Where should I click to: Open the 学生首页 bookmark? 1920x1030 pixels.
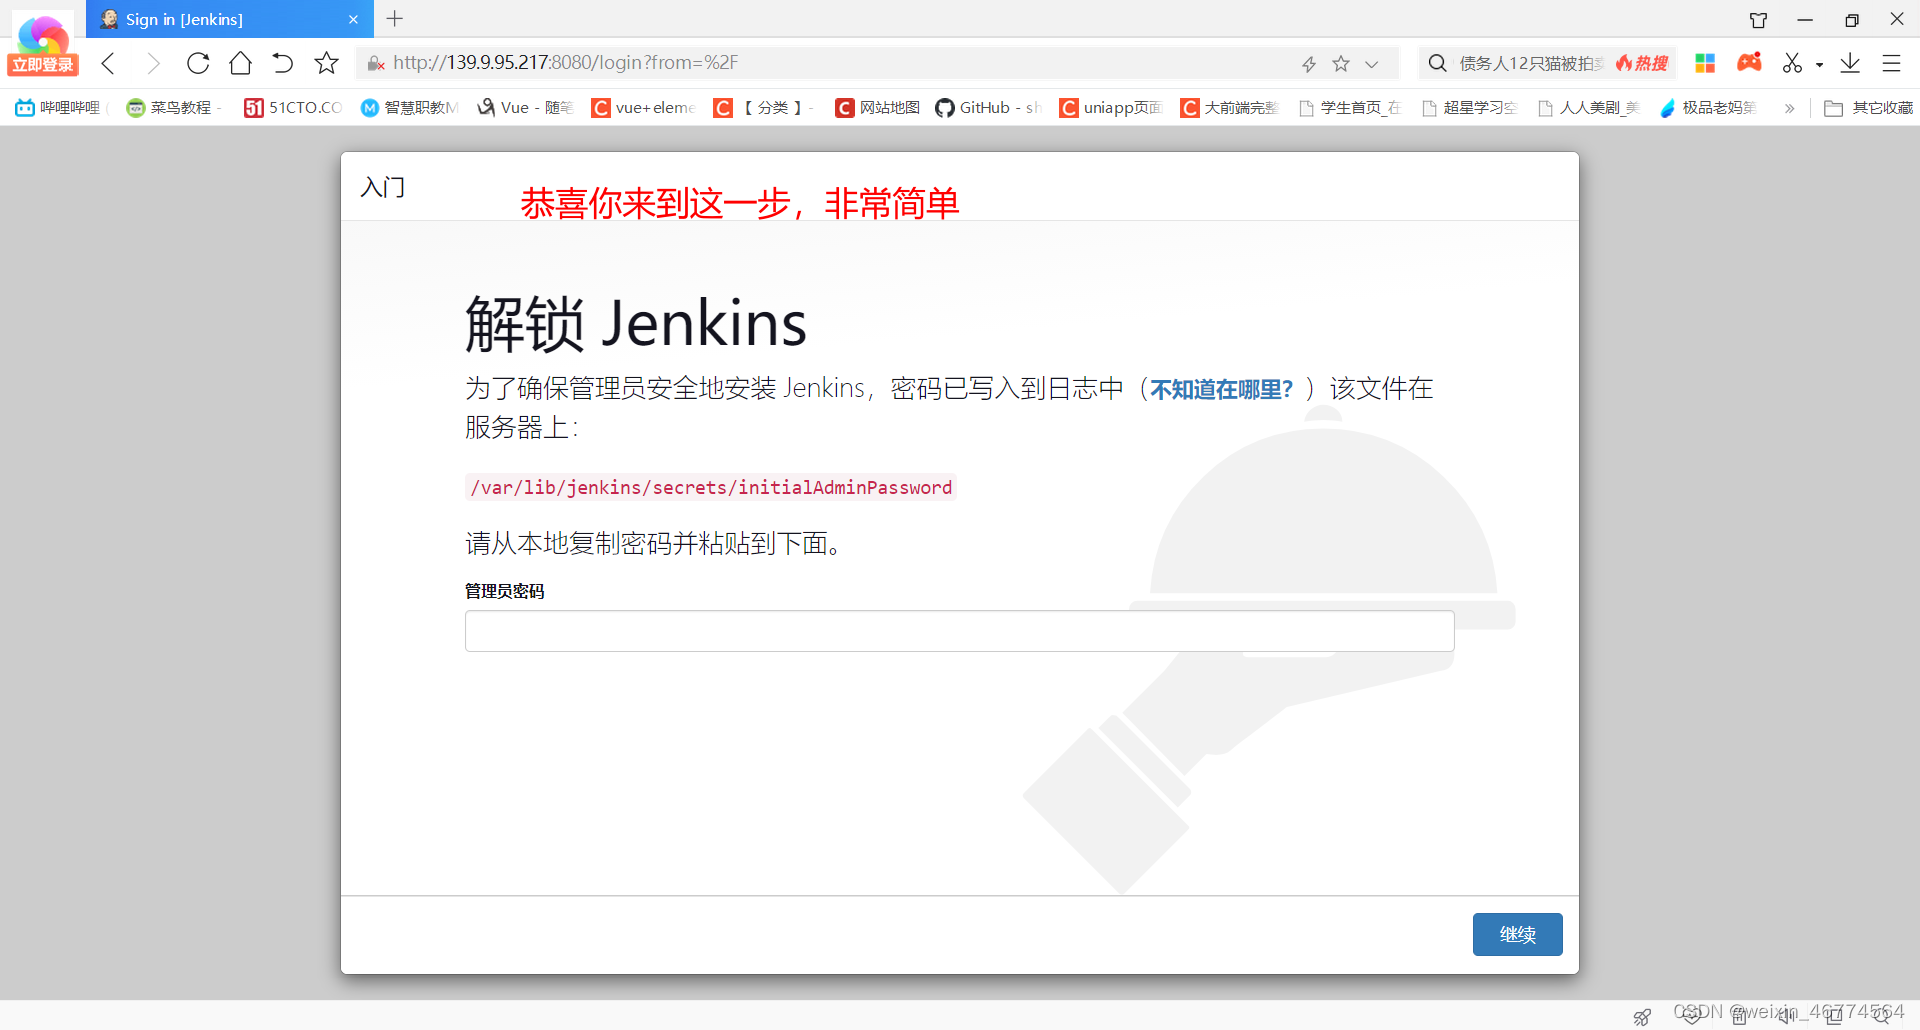[x=1349, y=107]
